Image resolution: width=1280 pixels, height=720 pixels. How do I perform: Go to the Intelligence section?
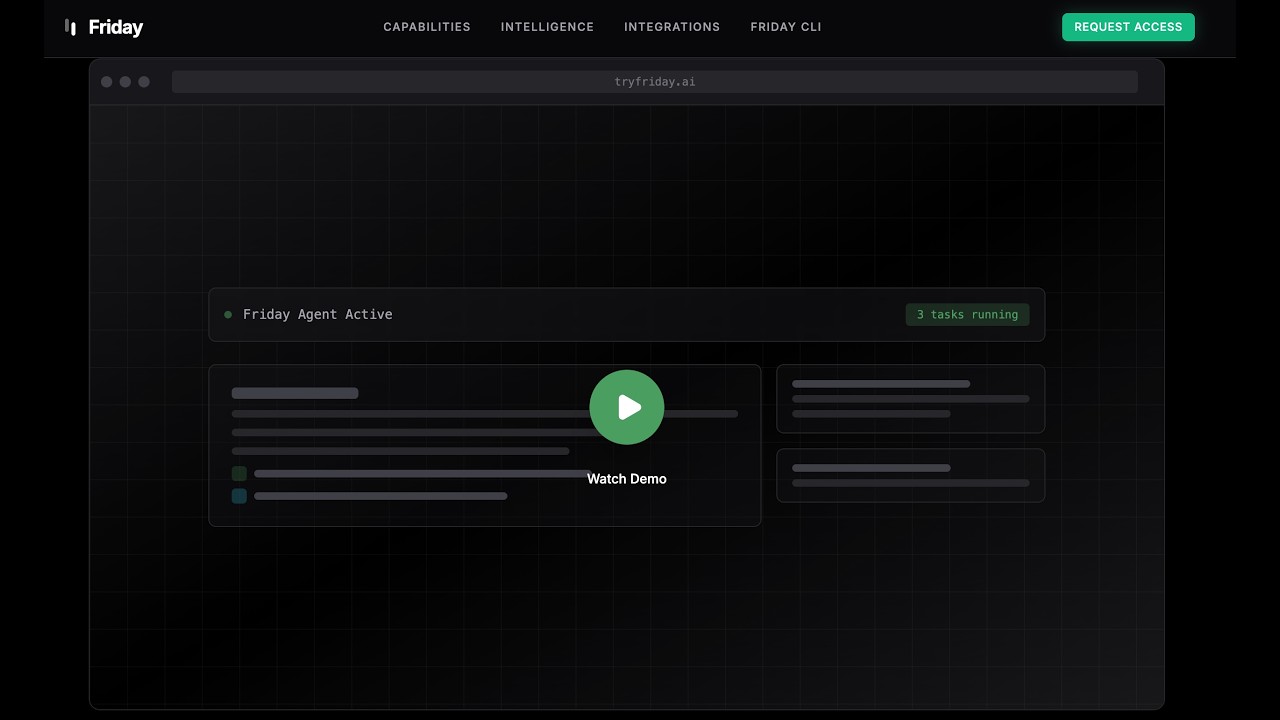[x=547, y=27]
